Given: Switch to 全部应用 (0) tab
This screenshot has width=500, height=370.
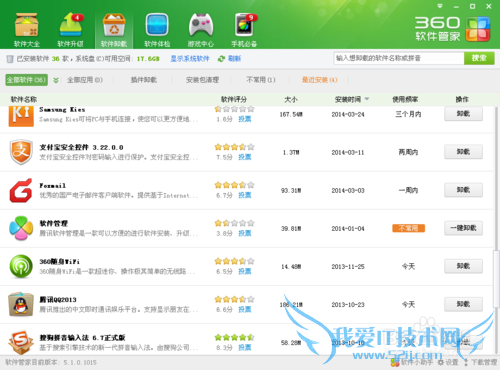Looking at the screenshot, I should click(85, 80).
